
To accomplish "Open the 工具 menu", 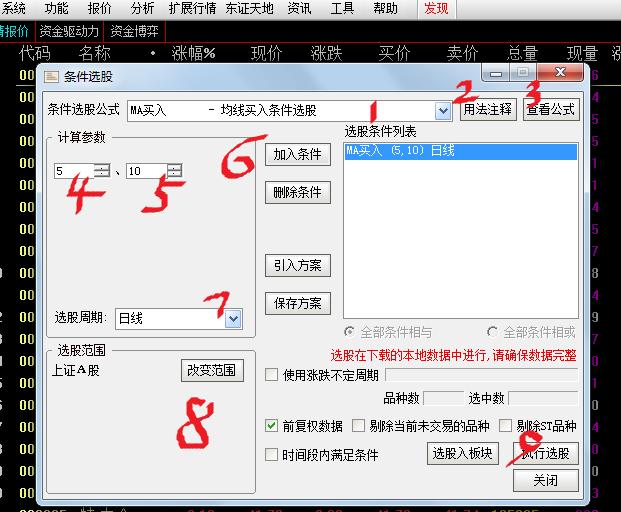I will (342, 8).
